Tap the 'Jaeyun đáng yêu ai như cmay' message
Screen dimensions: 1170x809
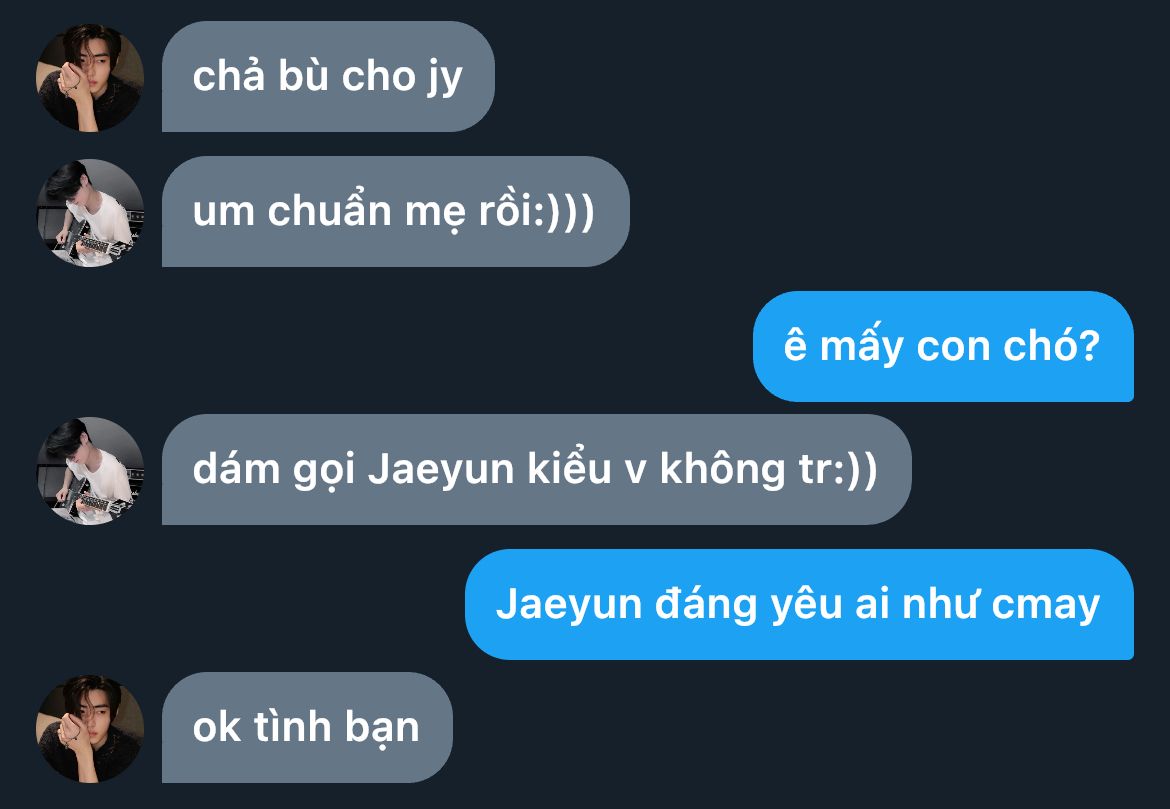799,605
